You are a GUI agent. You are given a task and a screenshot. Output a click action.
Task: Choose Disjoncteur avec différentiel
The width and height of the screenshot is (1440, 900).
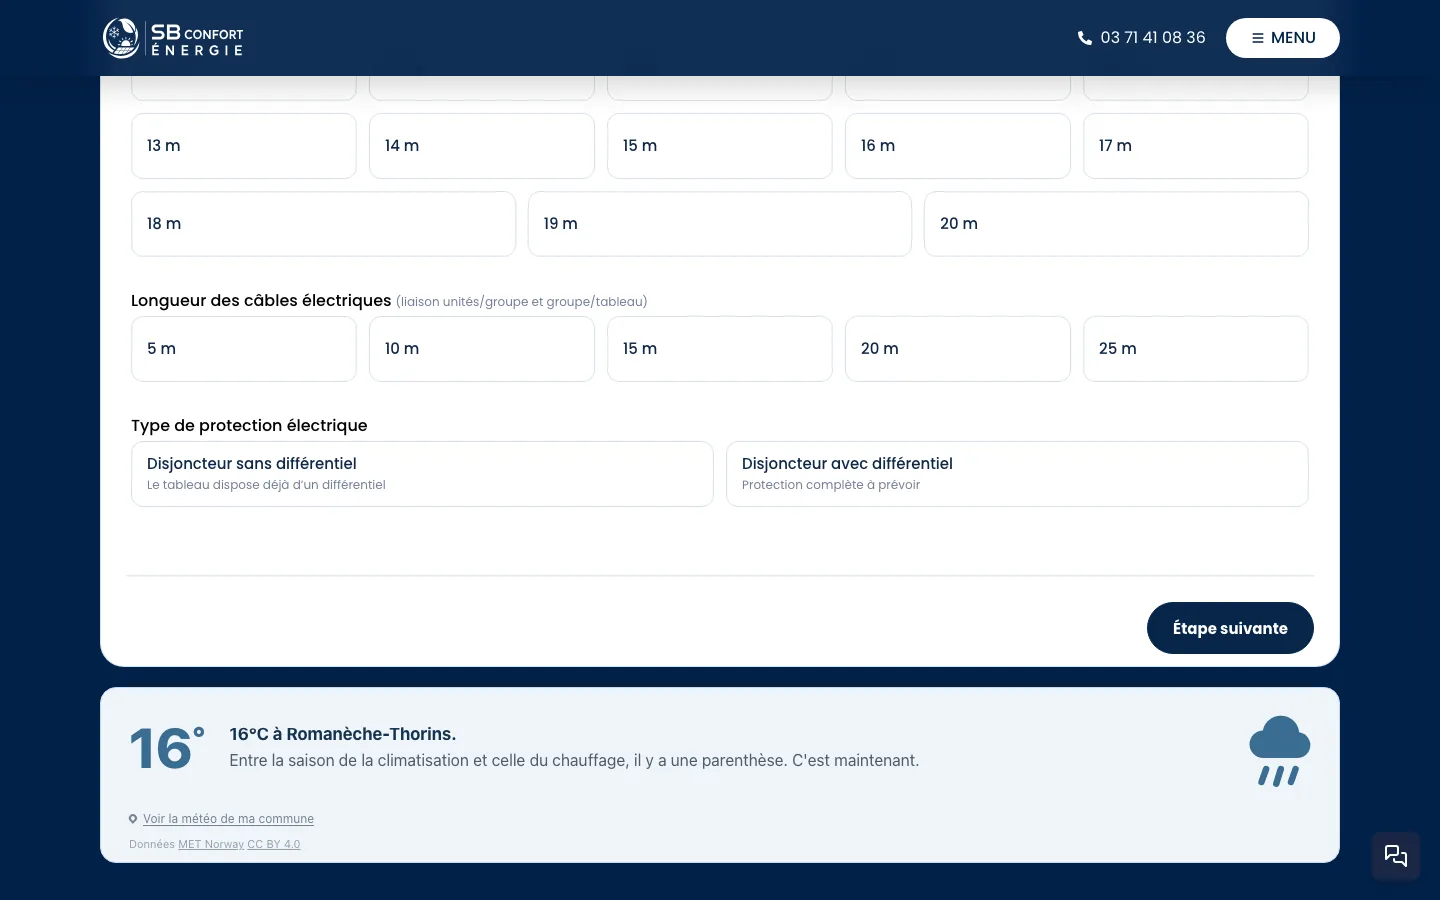1017,474
